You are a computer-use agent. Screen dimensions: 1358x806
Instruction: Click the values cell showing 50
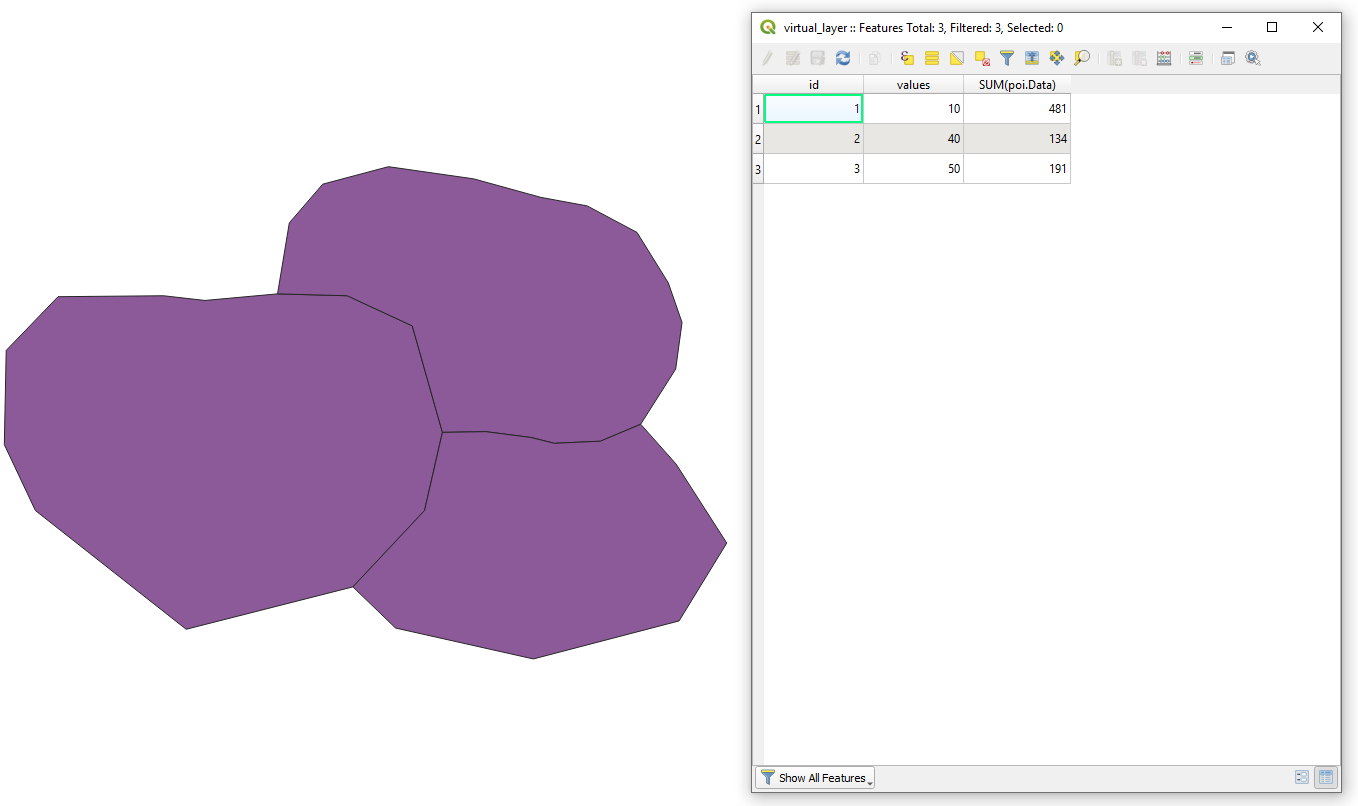tap(913, 169)
